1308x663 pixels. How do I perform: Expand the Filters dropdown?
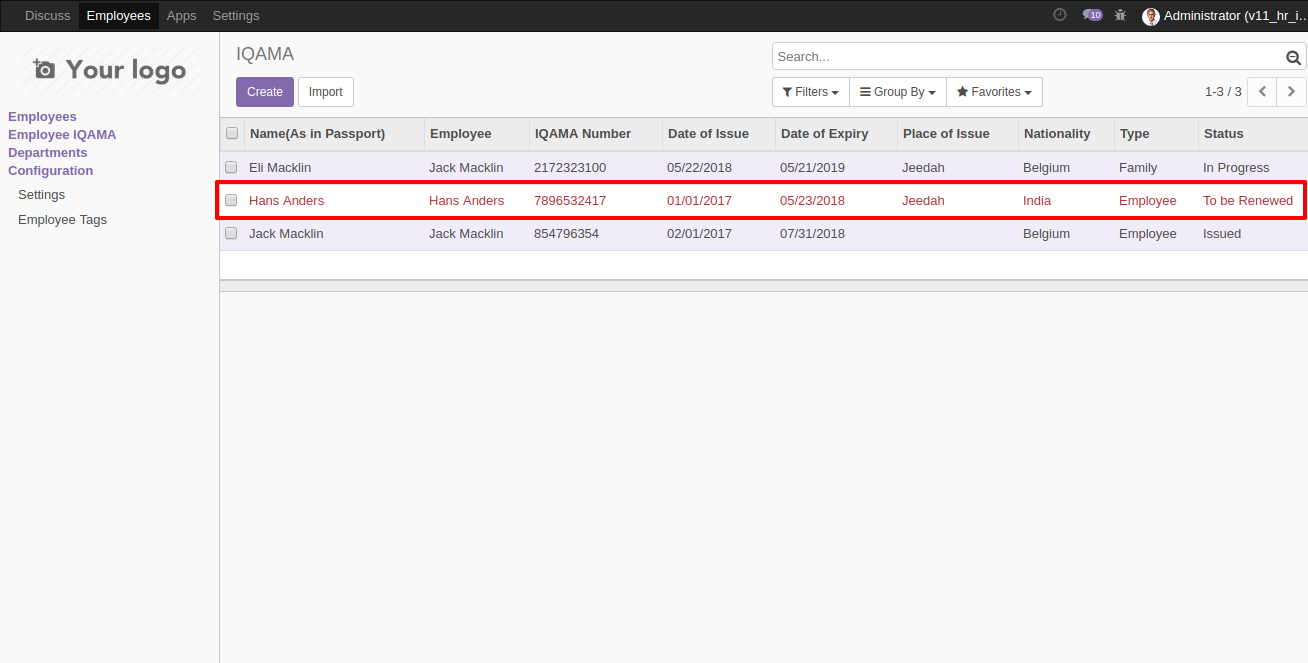coord(810,92)
